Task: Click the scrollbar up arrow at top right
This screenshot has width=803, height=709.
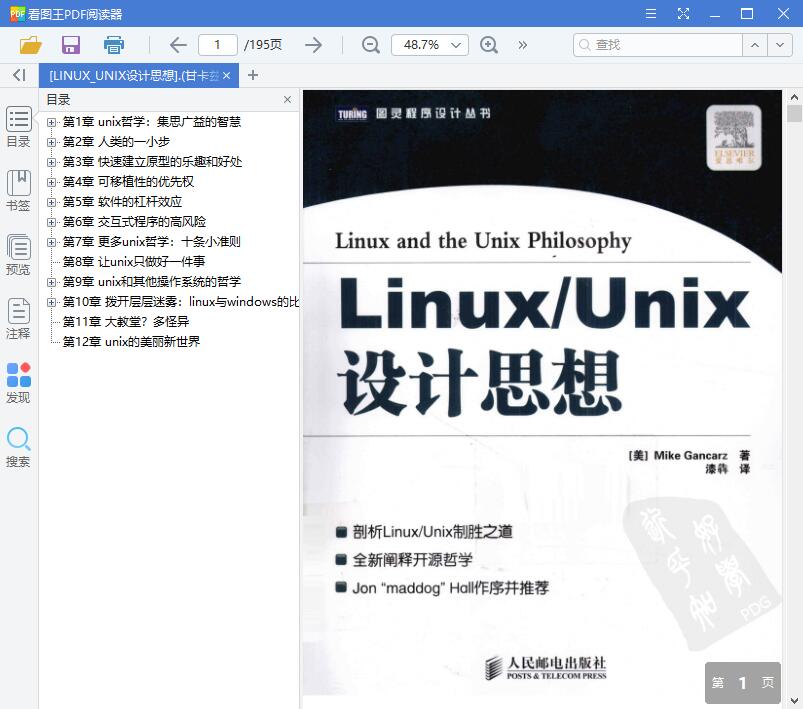Action: [x=794, y=96]
